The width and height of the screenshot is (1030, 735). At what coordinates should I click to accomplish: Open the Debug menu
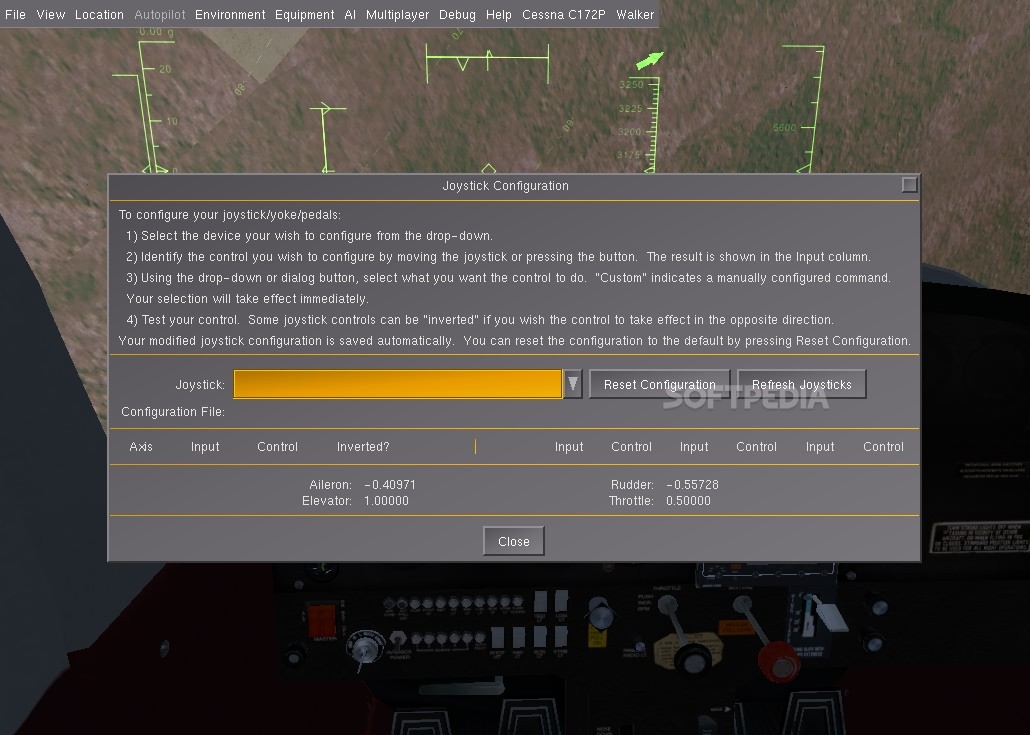(x=457, y=14)
